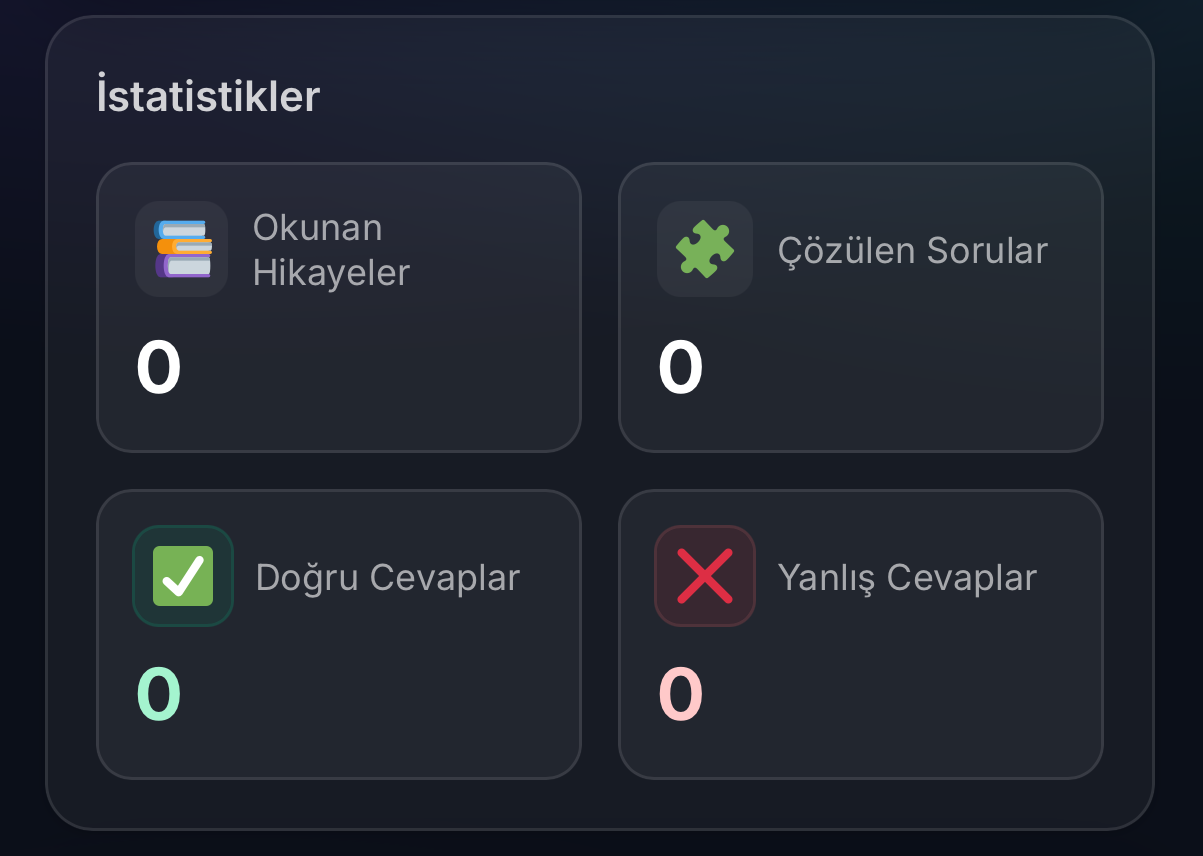Click the stacked books icon

point(182,249)
